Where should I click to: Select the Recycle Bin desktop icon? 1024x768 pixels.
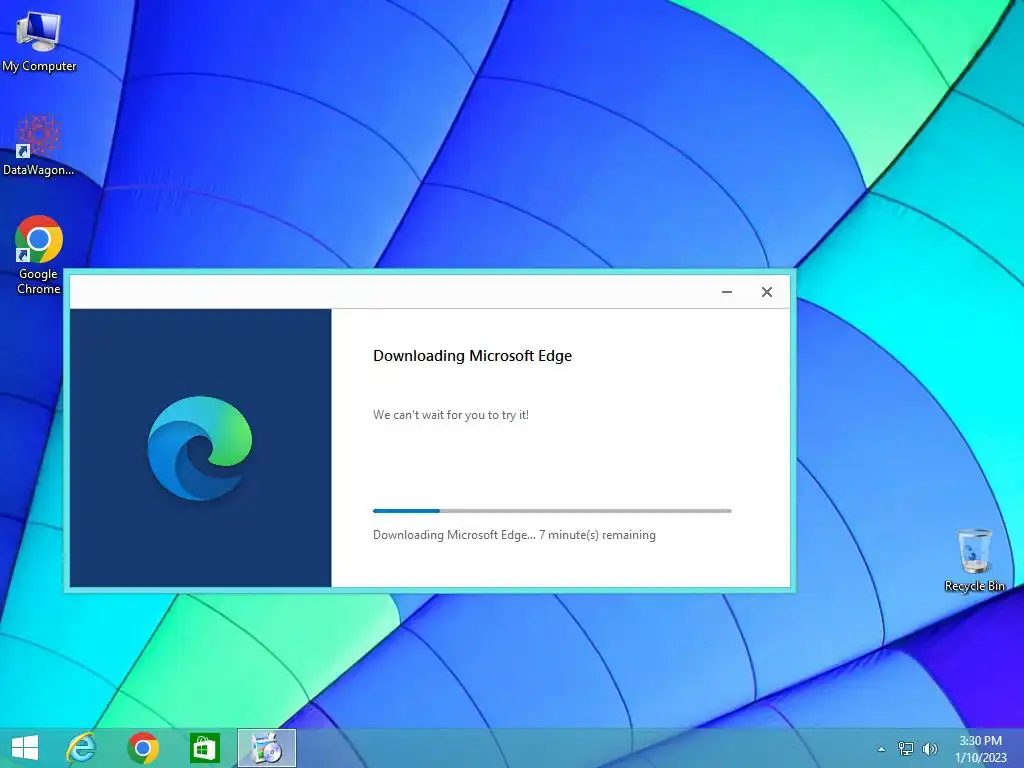[974, 560]
